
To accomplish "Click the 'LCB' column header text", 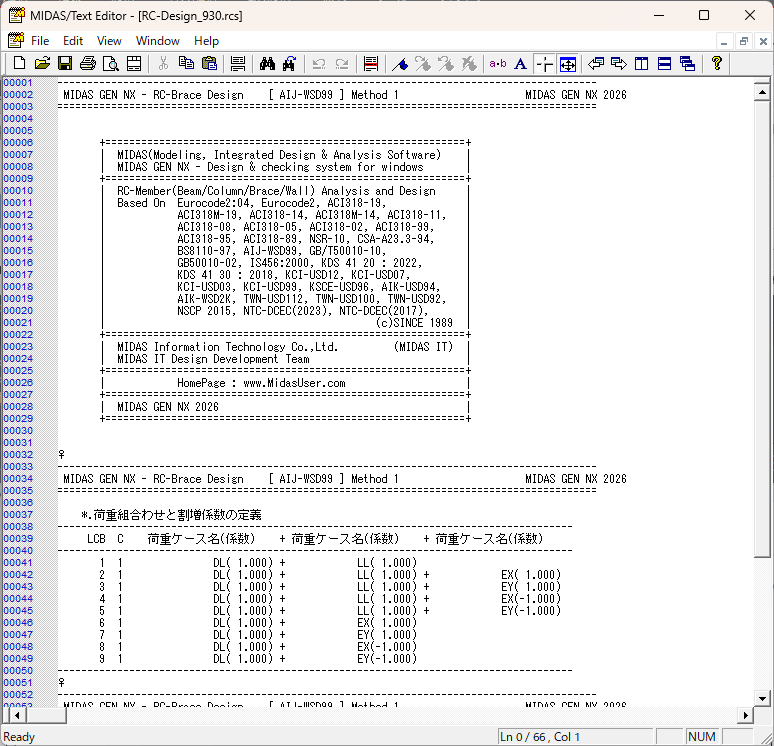I will pyautogui.click(x=96, y=539).
